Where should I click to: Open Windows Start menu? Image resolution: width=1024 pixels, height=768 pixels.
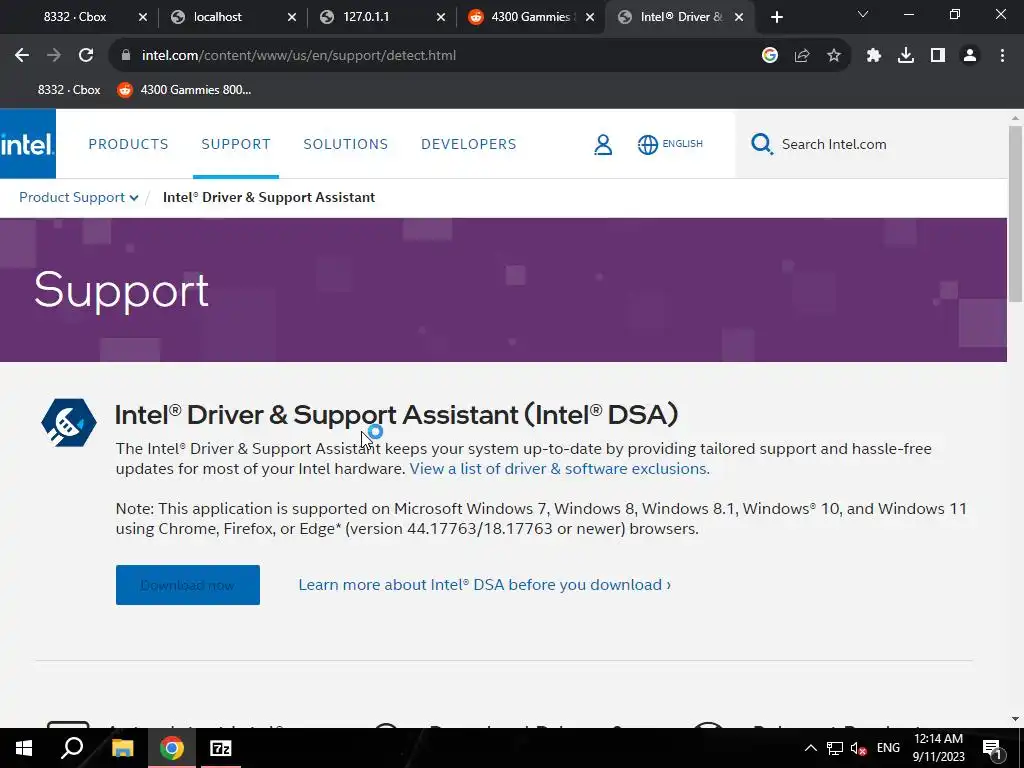point(24,748)
